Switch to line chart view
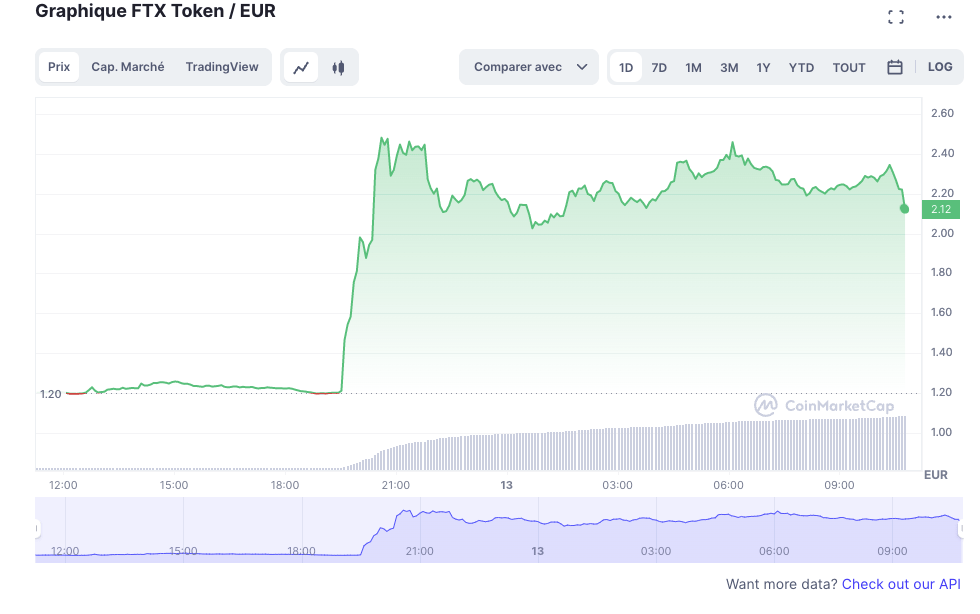The width and height of the screenshot is (980, 614). [x=301, y=67]
